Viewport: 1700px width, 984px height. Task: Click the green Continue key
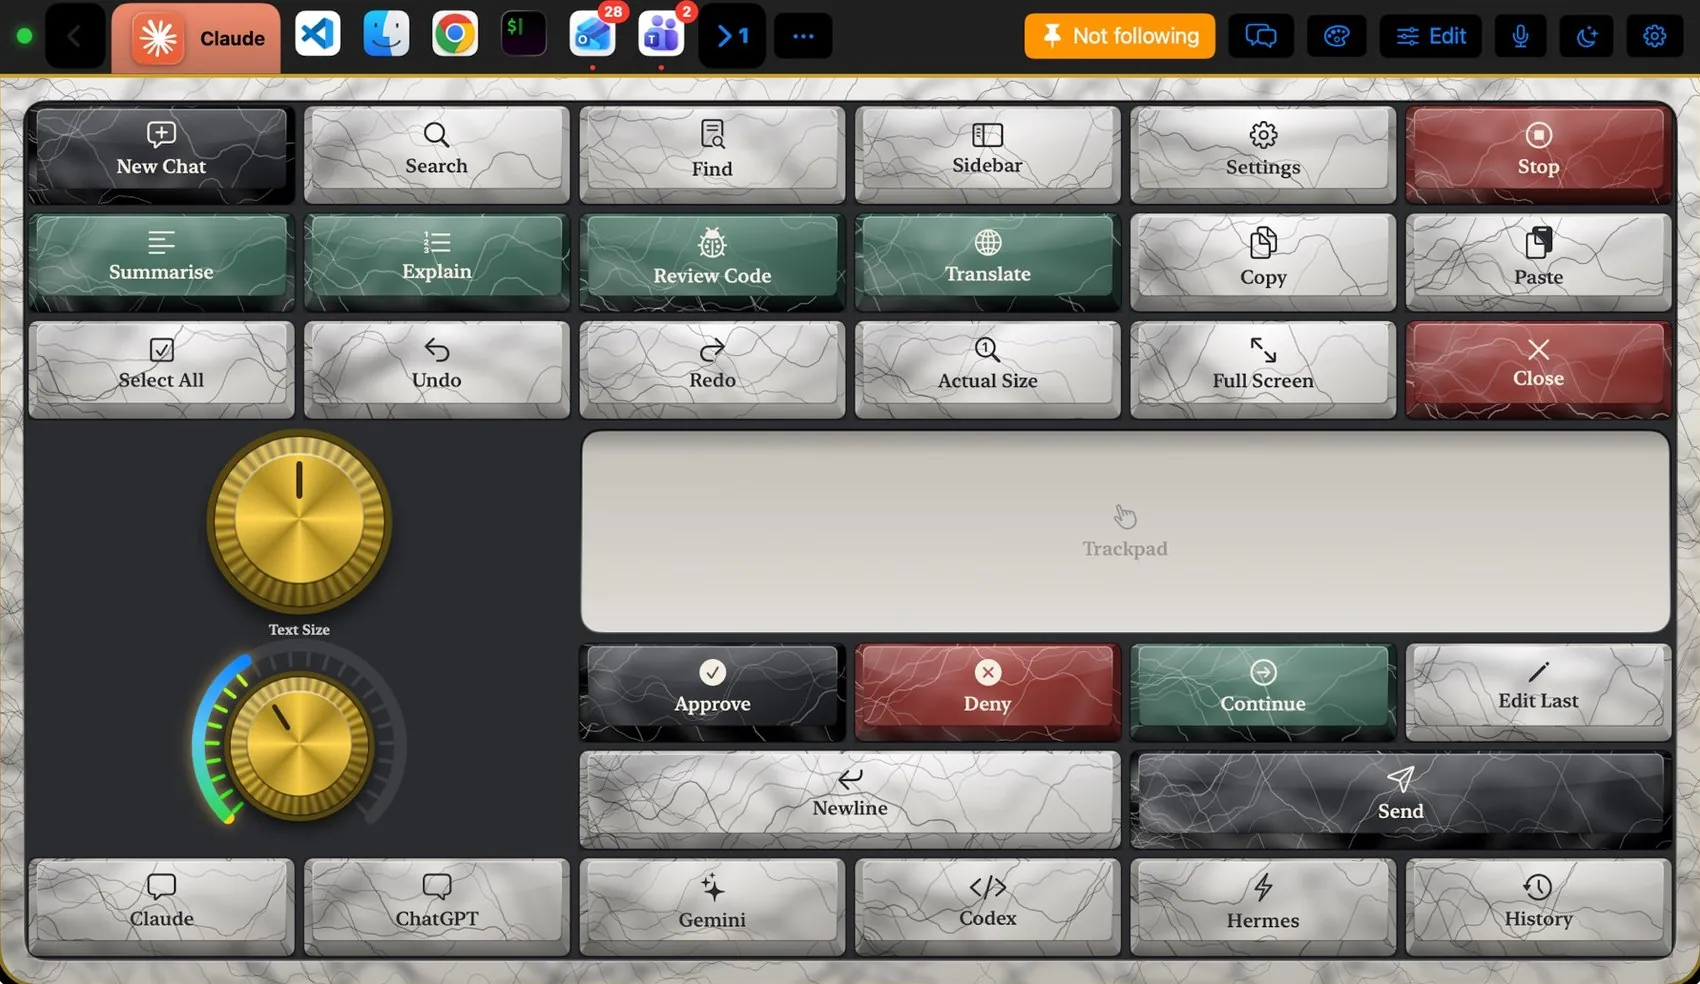coord(1263,691)
